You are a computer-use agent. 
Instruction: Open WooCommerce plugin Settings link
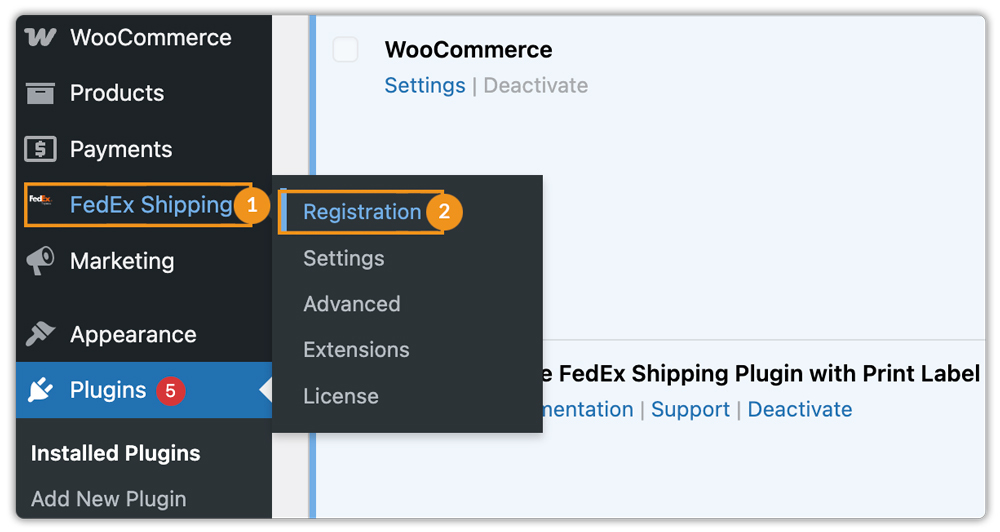(x=425, y=85)
